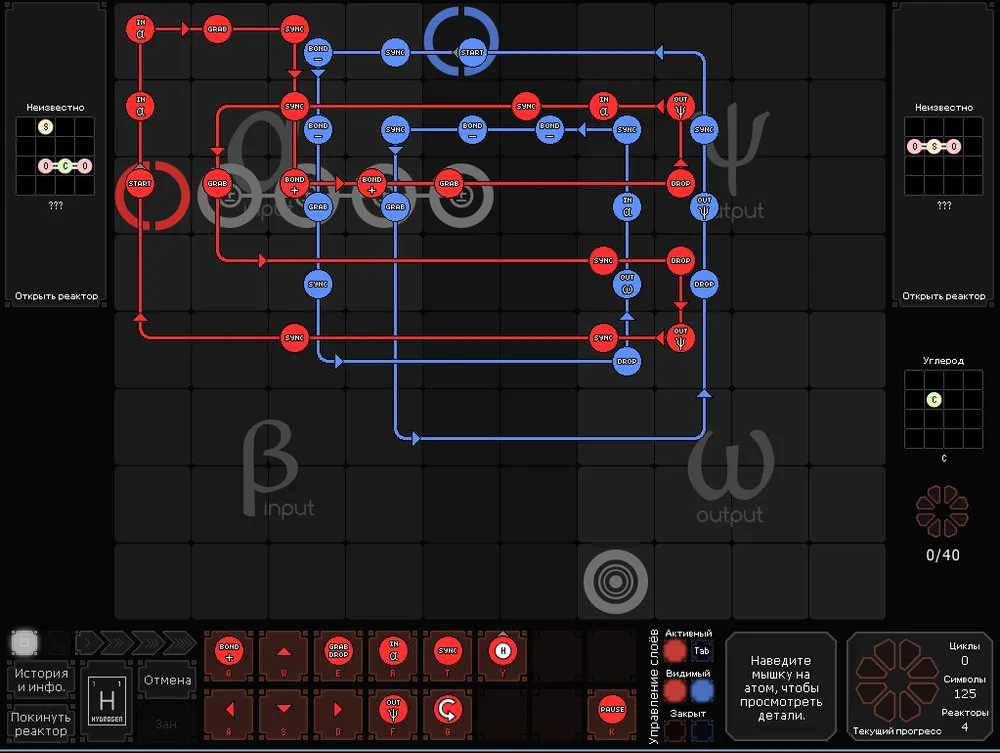Viewport: 1000px width, 753px height.
Task: Click the stop simulation button
Action: coord(24,642)
